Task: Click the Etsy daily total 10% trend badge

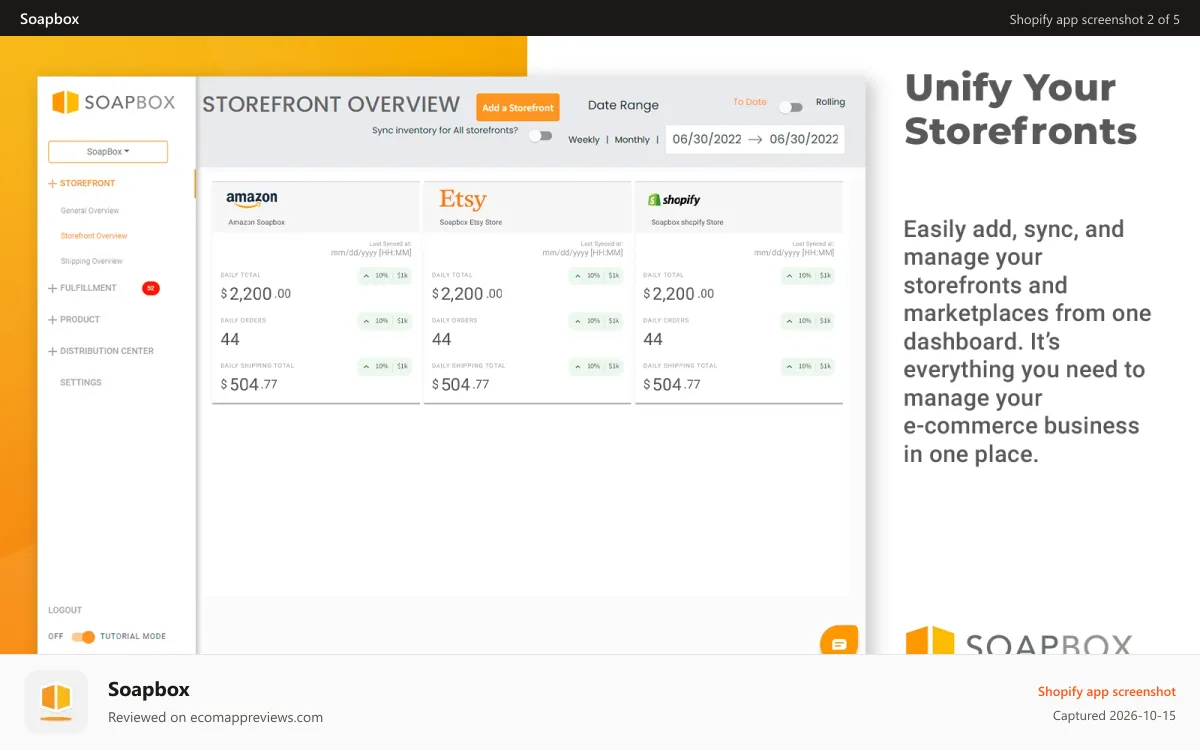Action: tap(596, 276)
